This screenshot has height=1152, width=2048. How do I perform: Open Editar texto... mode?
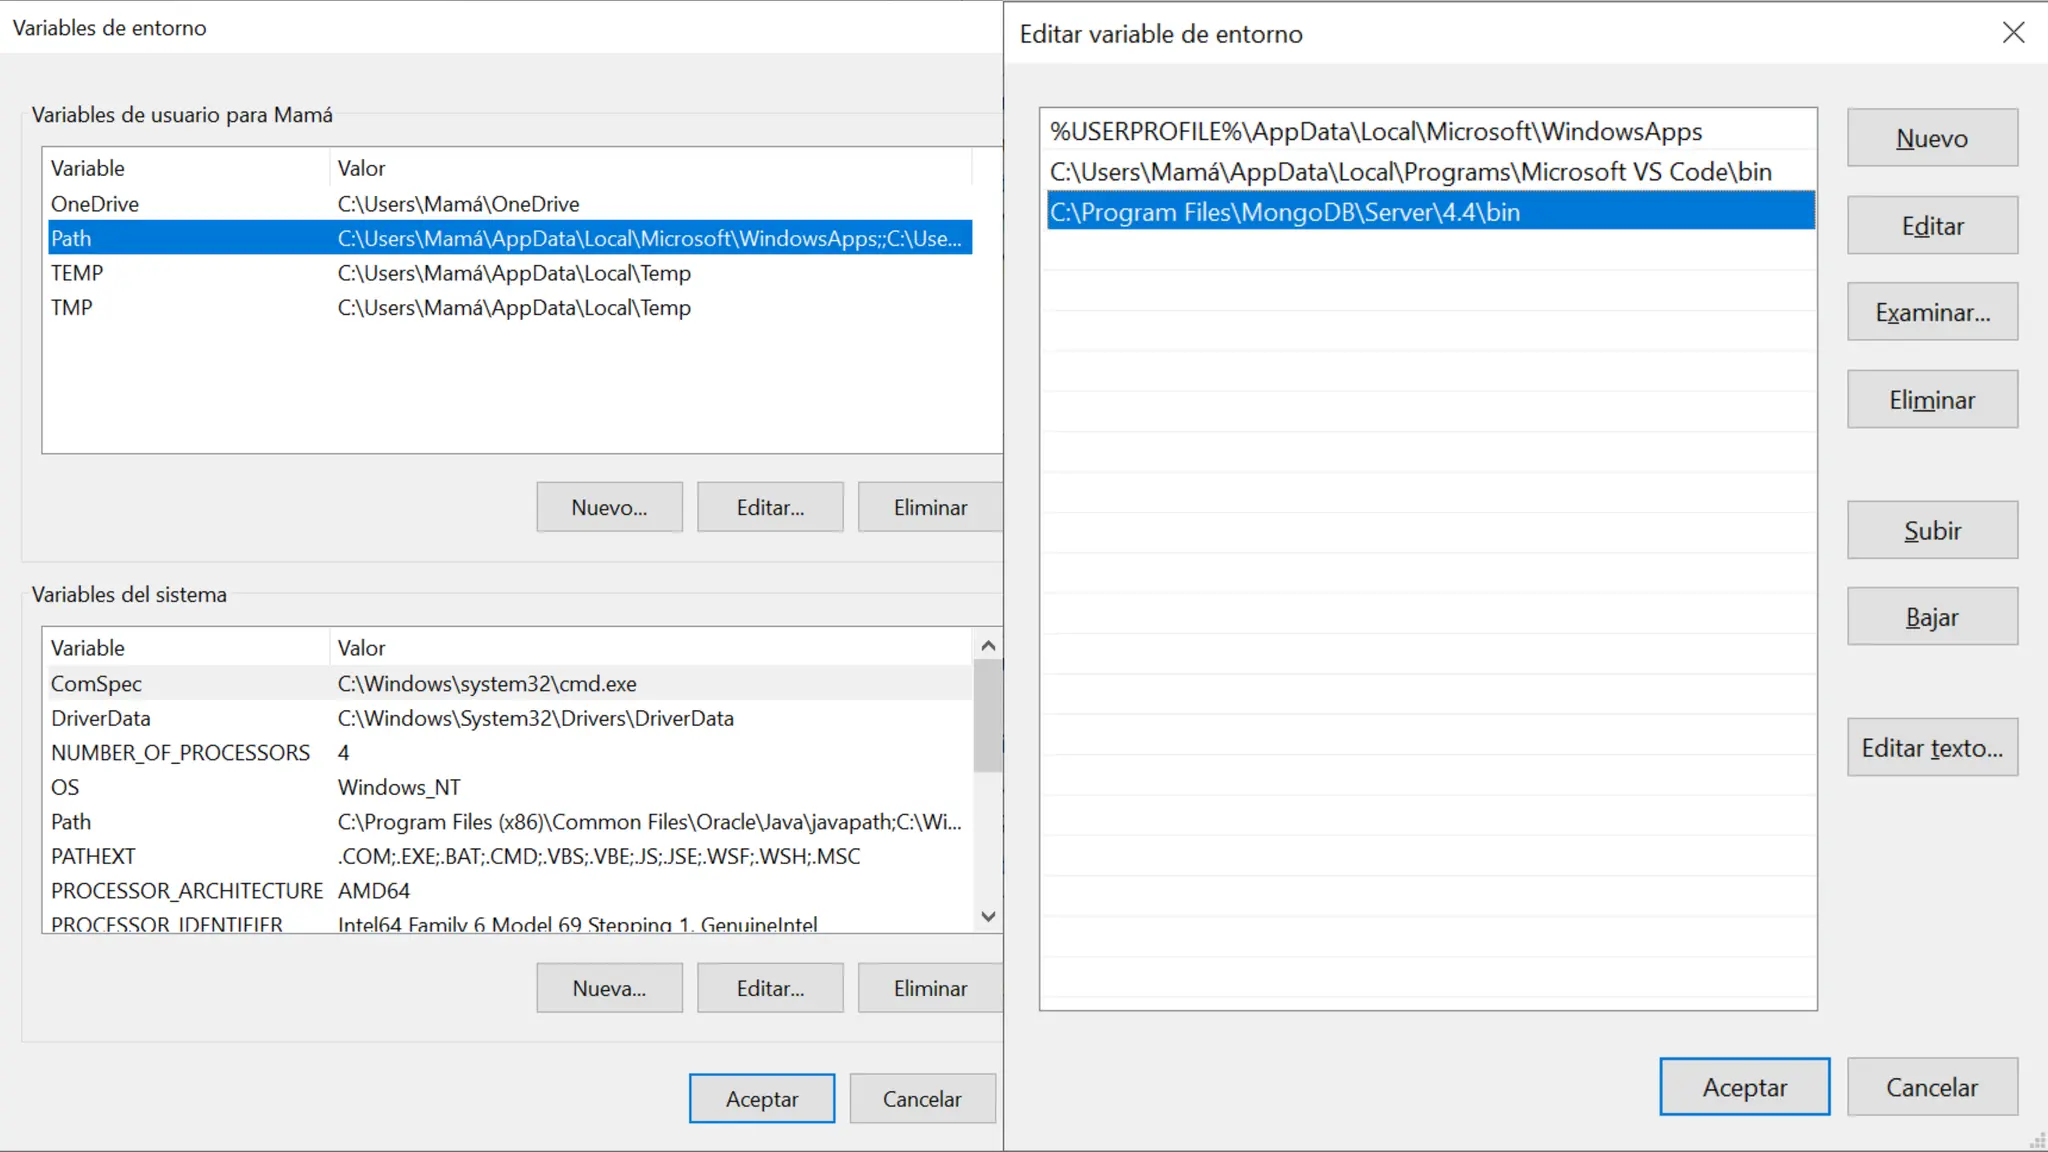click(x=1931, y=748)
